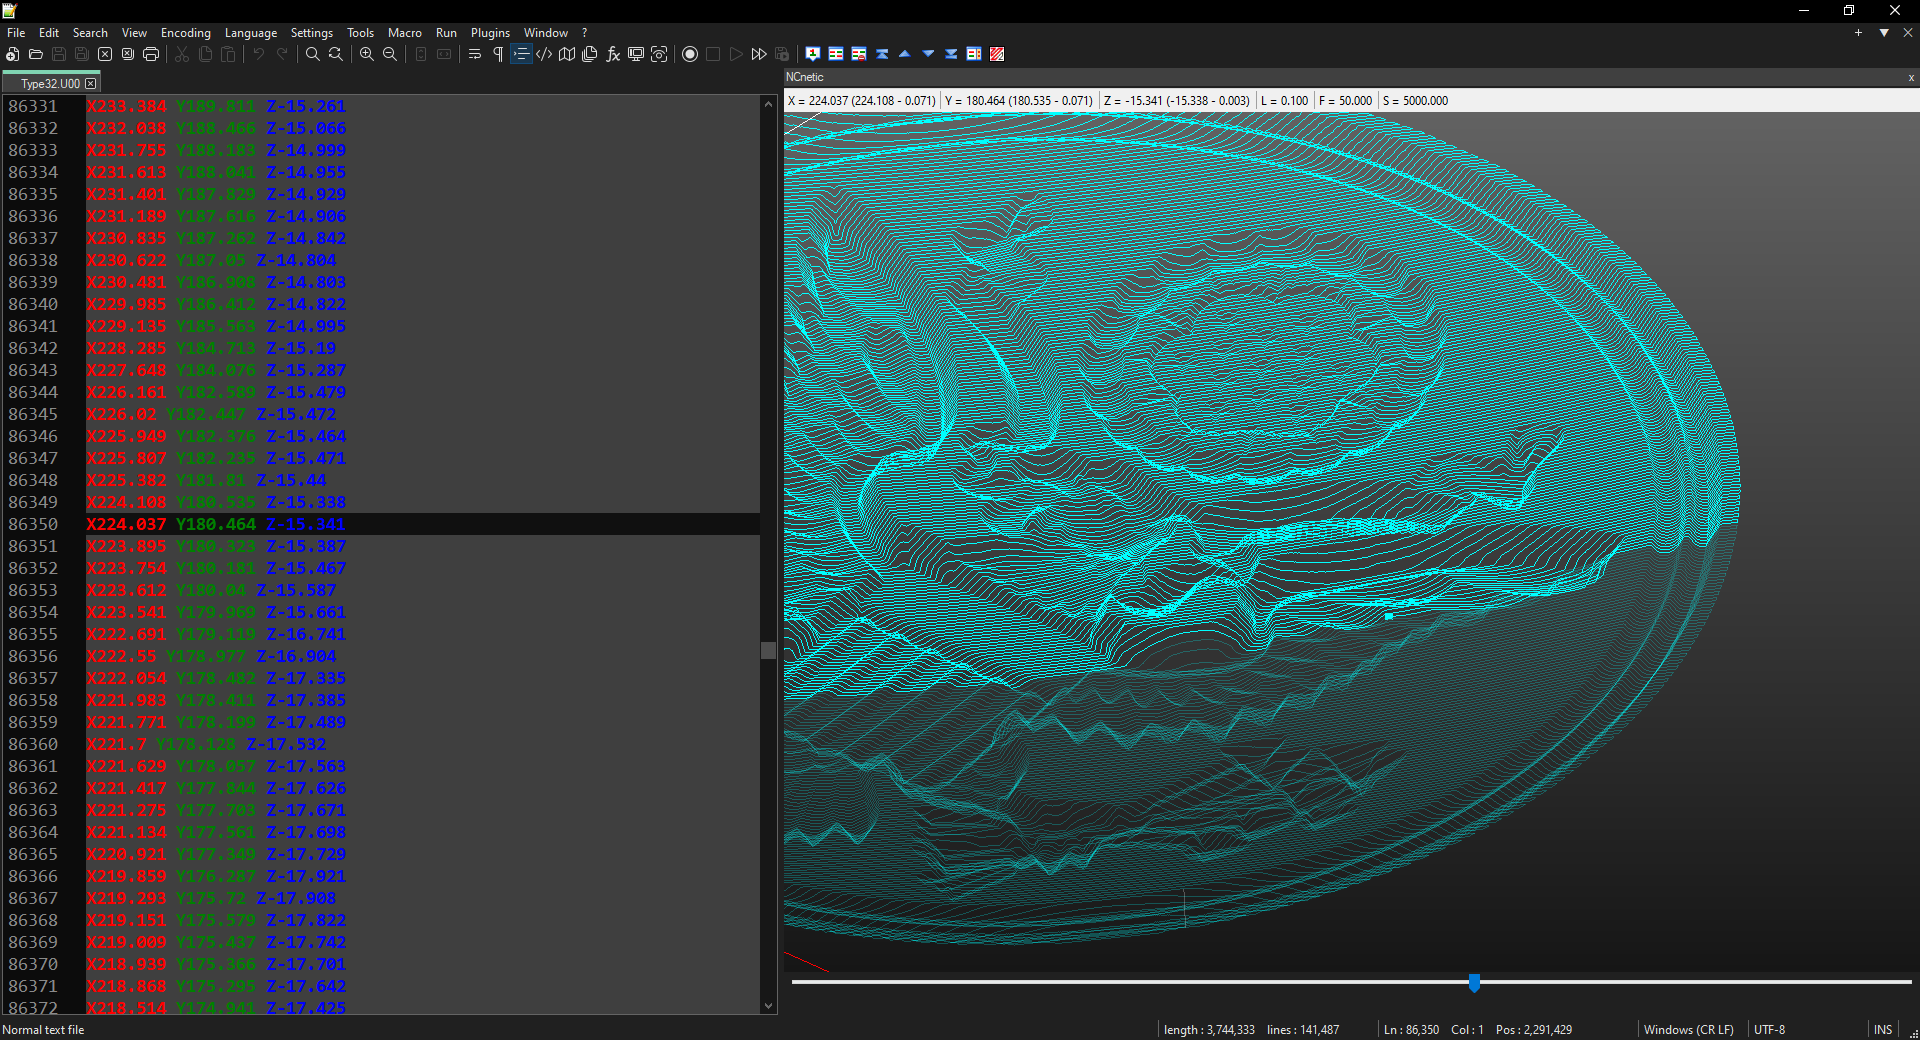This screenshot has width=1920, height=1040.
Task: Click the Open file folder icon
Action: [35, 54]
